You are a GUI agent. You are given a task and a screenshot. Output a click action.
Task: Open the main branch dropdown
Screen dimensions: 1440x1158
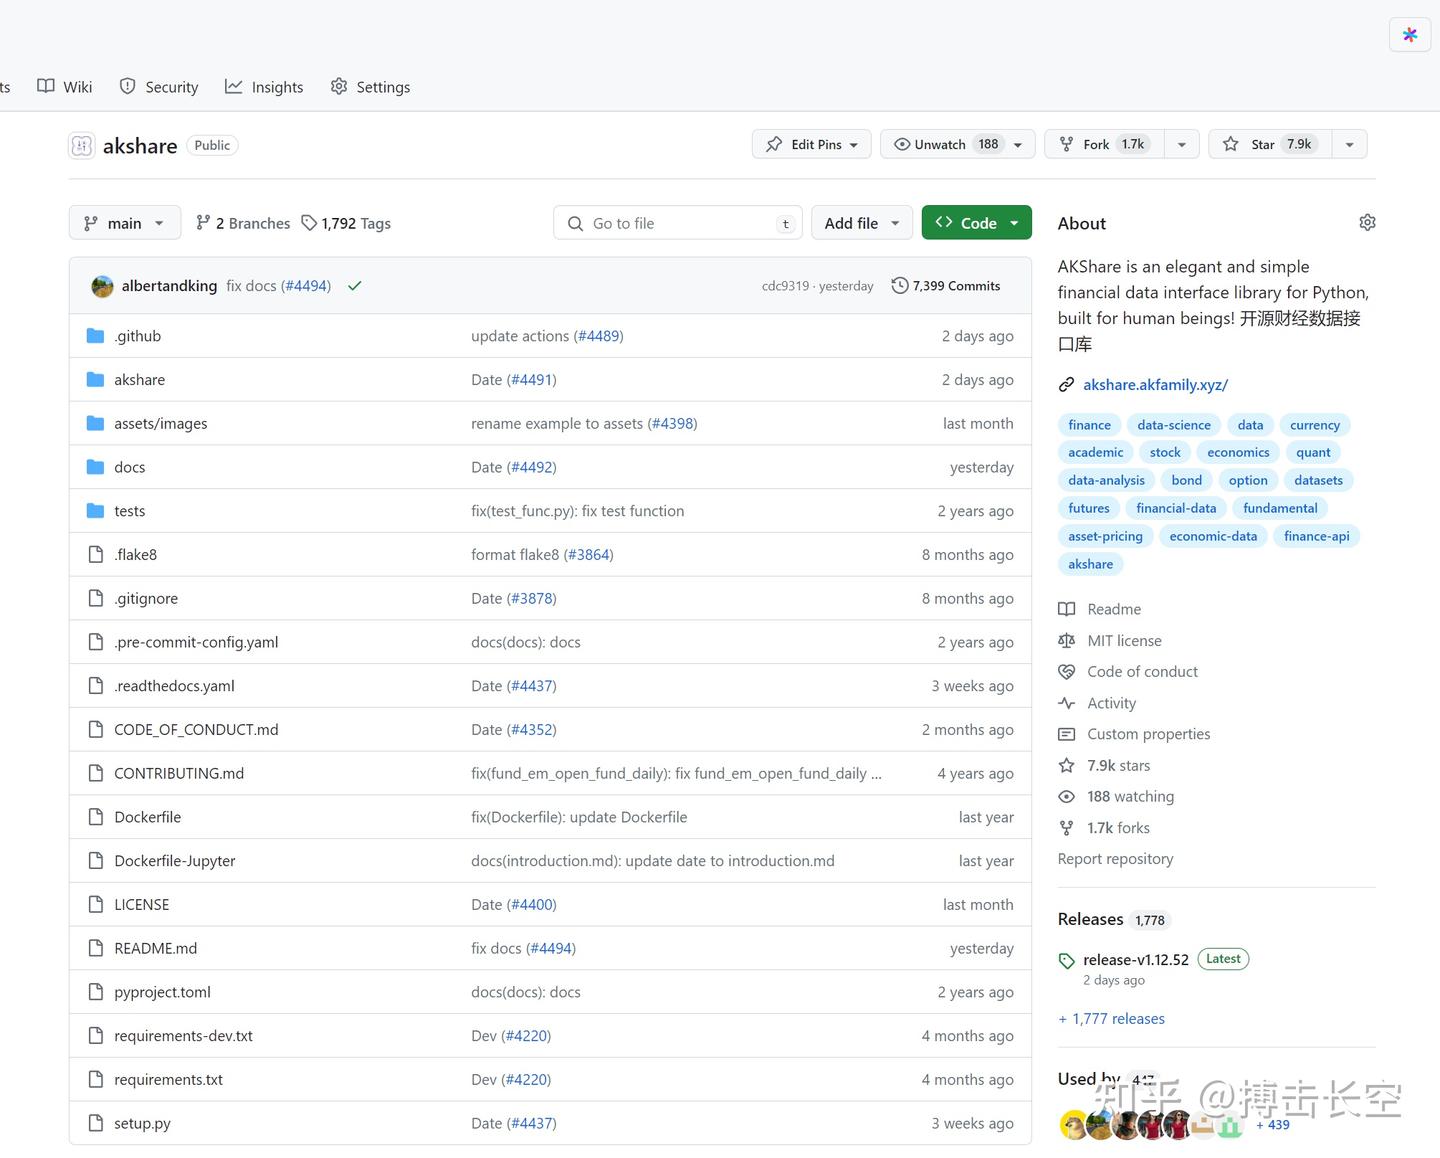coord(125,223)
